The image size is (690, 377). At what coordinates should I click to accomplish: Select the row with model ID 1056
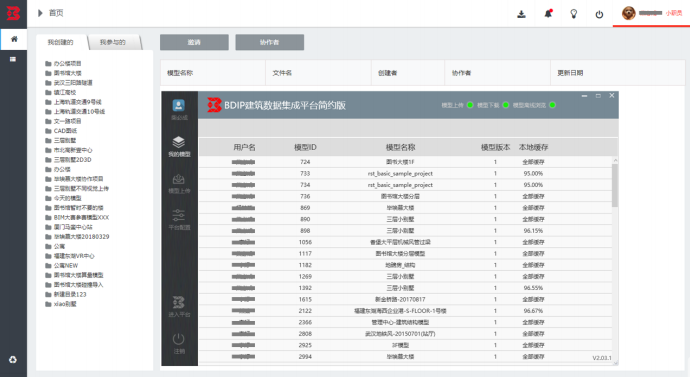pos(405,242)
